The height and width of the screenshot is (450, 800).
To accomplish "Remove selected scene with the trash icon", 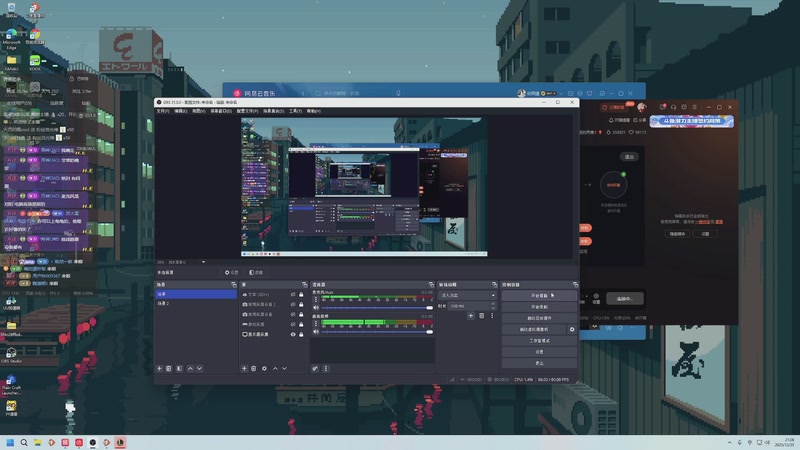I will click(168, 368).
